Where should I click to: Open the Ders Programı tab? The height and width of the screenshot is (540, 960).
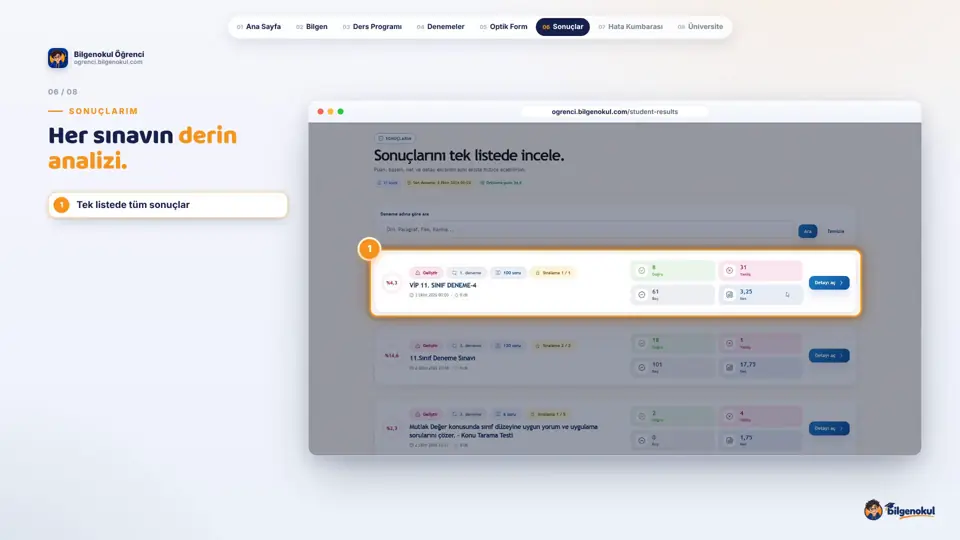(372, 27)
